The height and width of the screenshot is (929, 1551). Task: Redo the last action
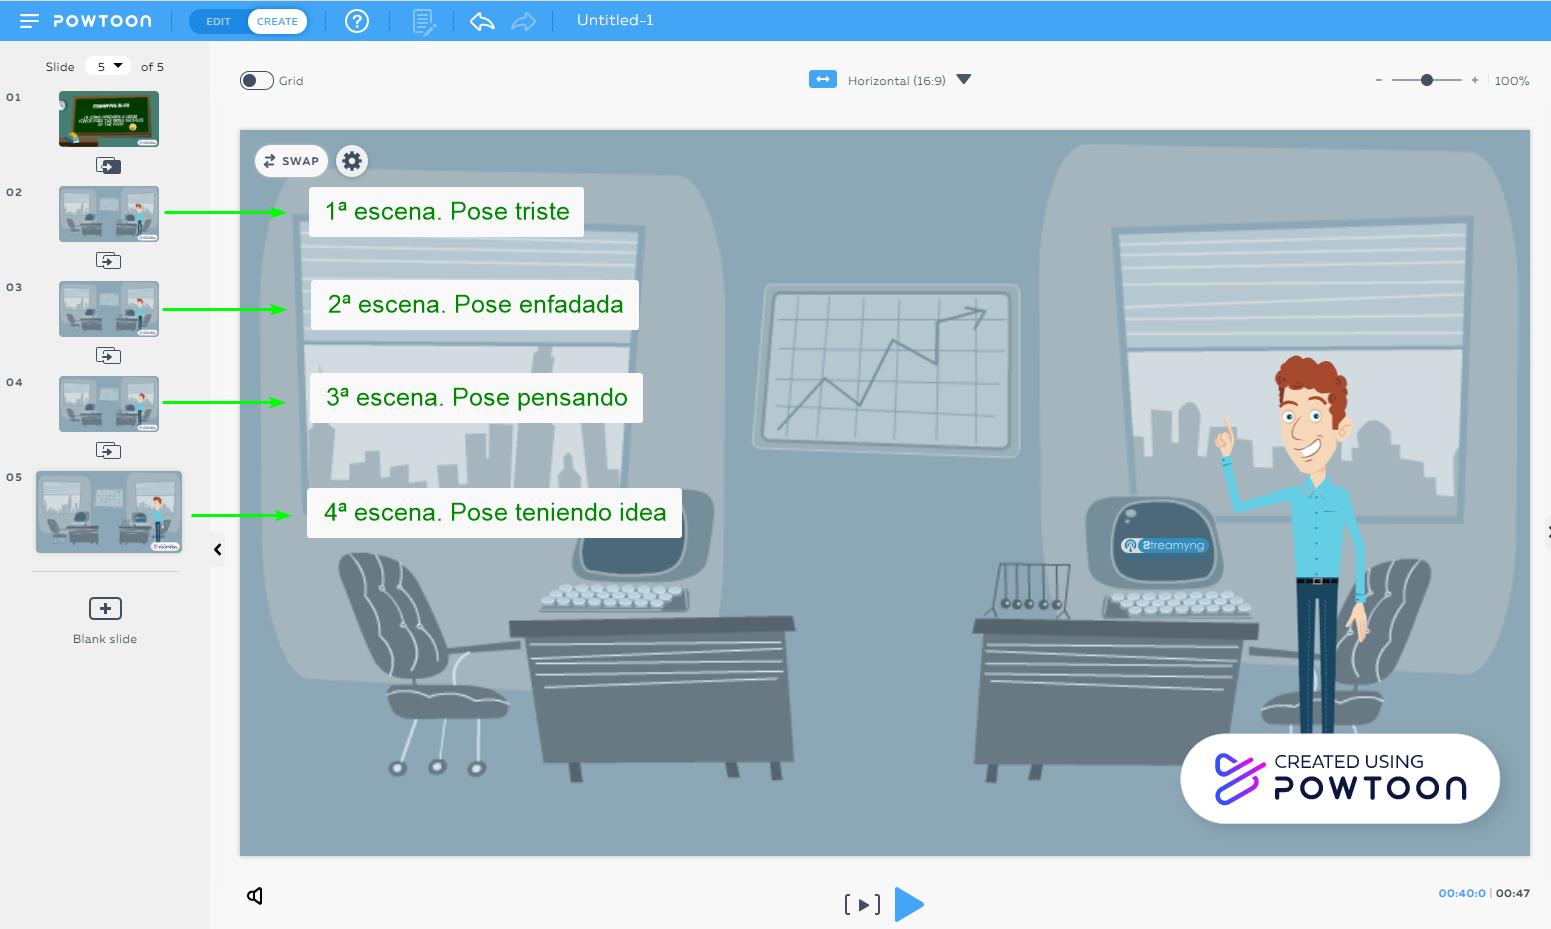(524, 21)
